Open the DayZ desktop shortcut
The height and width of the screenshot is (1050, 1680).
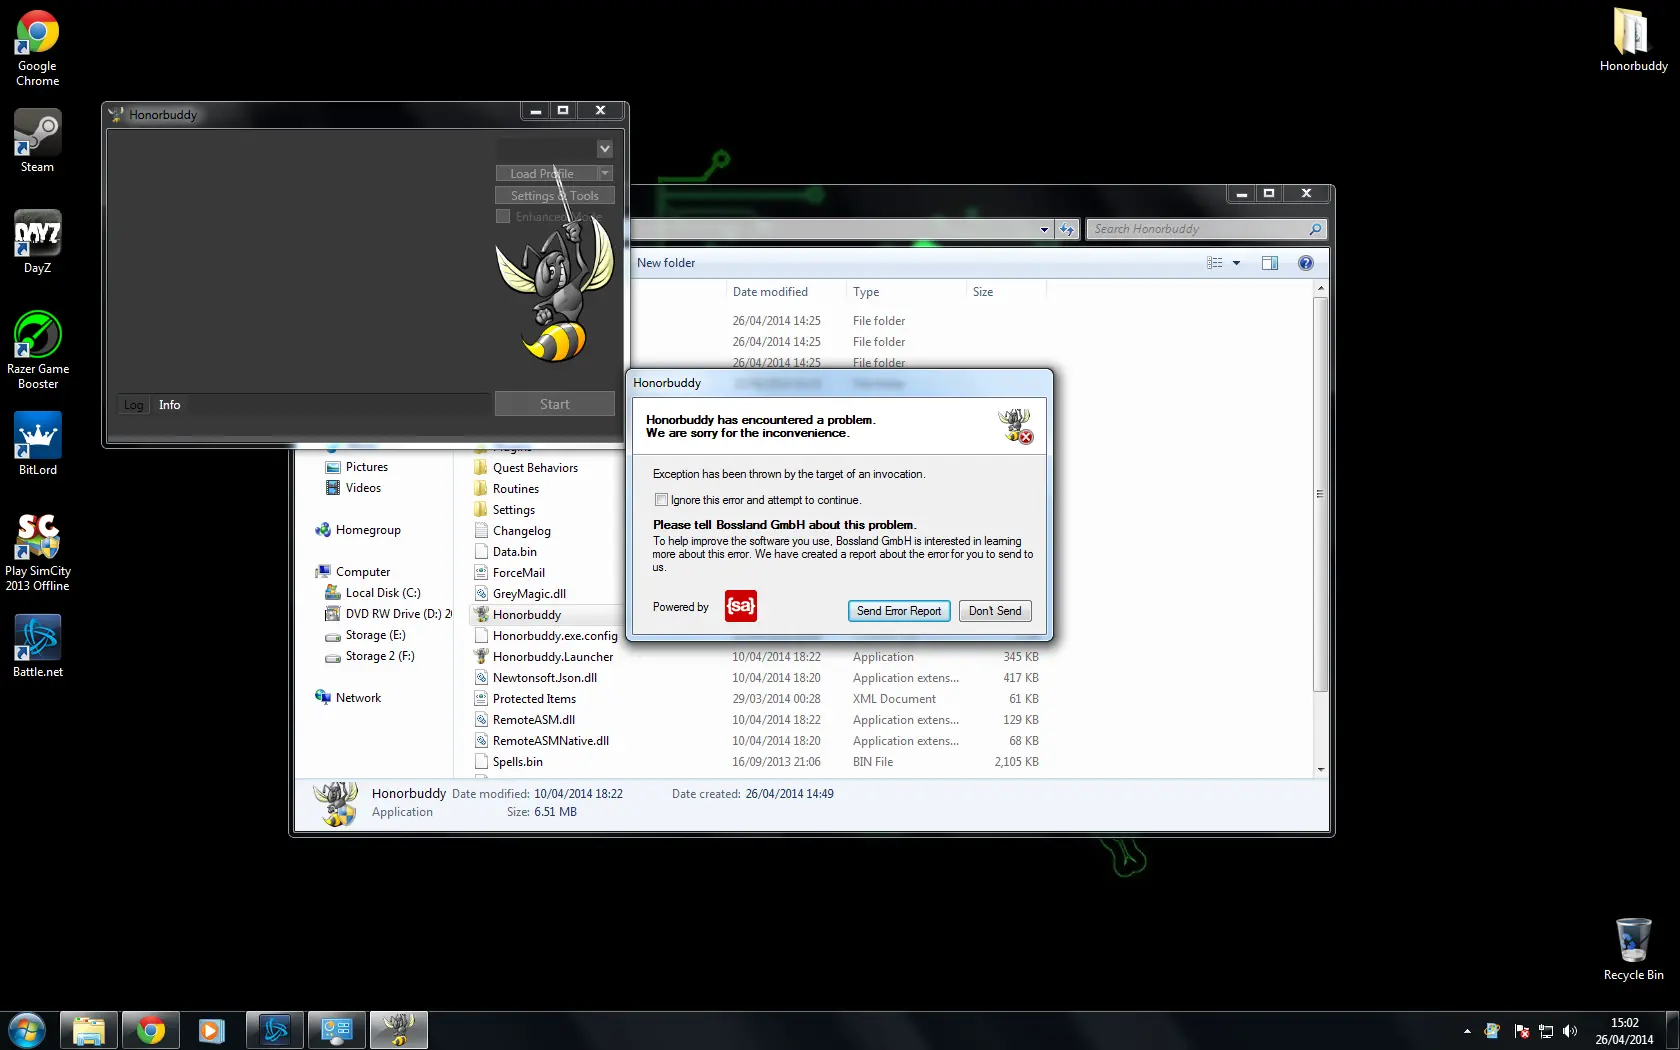point(37,242)
